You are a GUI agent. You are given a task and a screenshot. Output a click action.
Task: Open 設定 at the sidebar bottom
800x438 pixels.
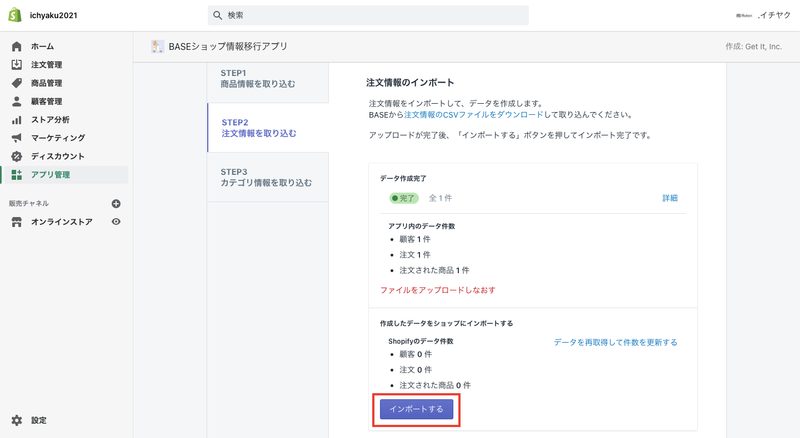coord(39,420)
